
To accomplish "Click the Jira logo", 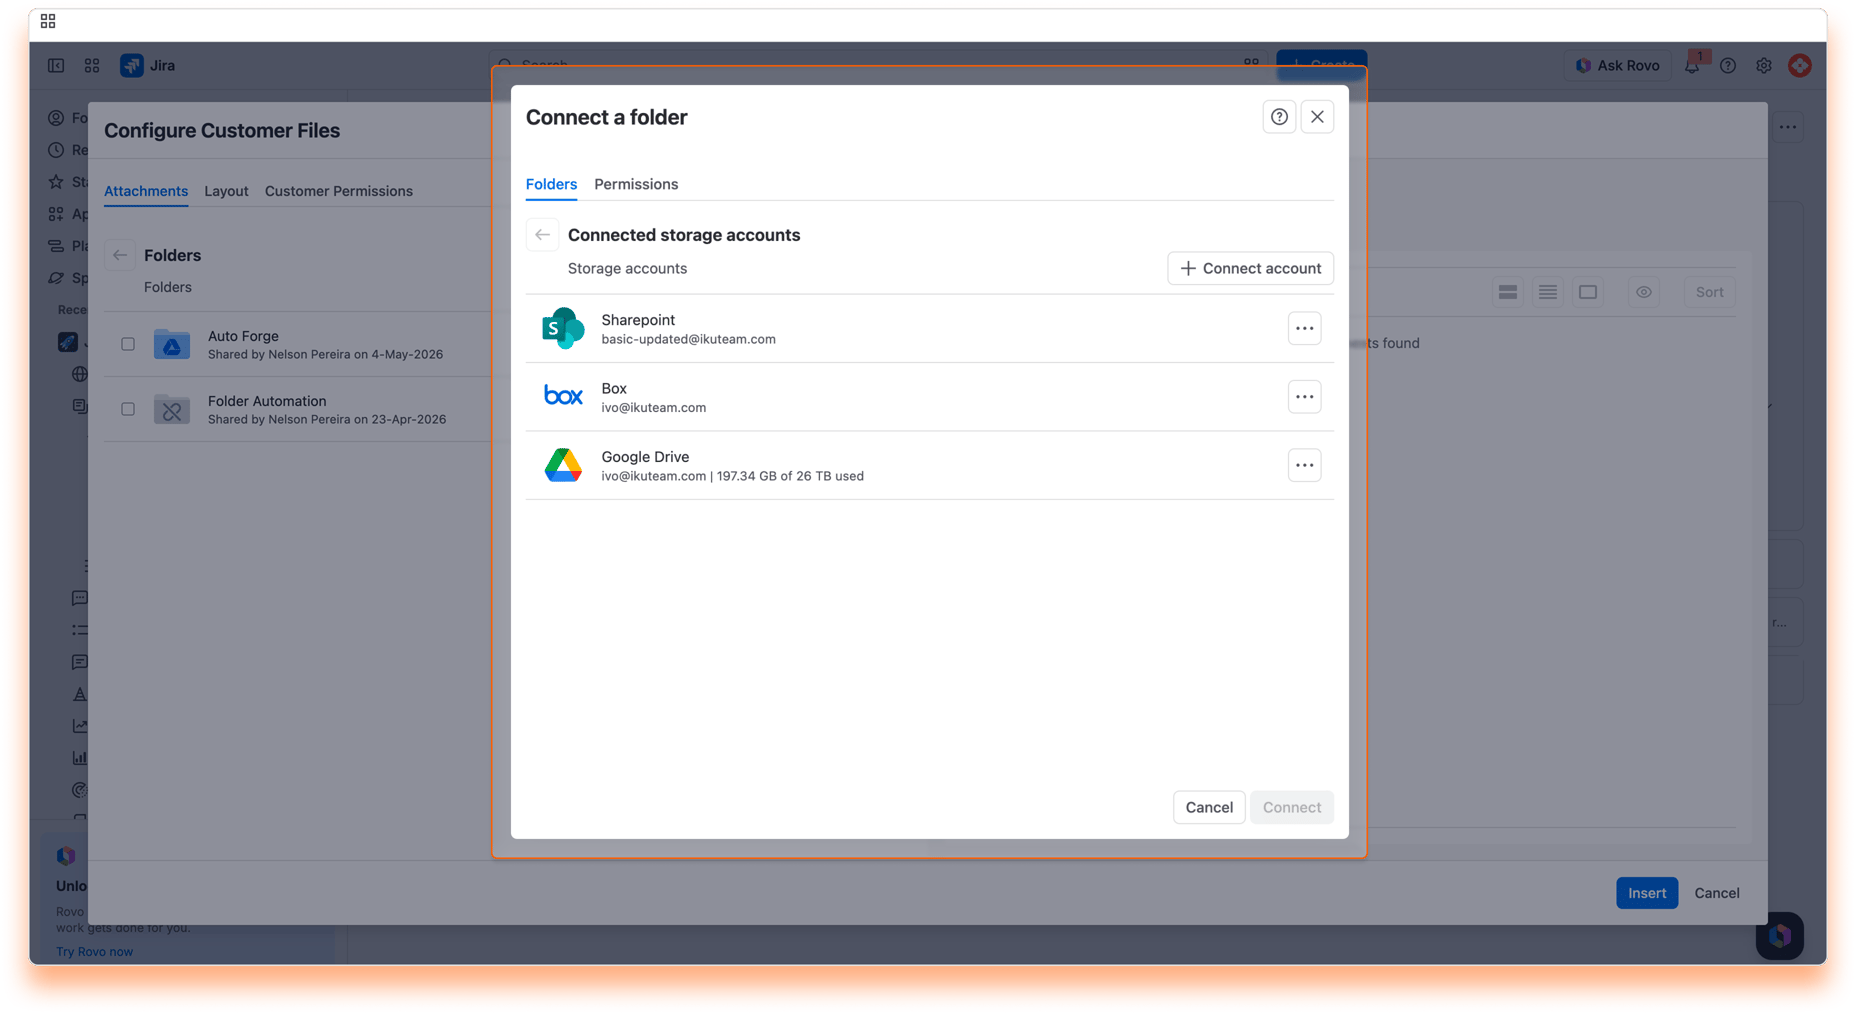I will (148, 66).
